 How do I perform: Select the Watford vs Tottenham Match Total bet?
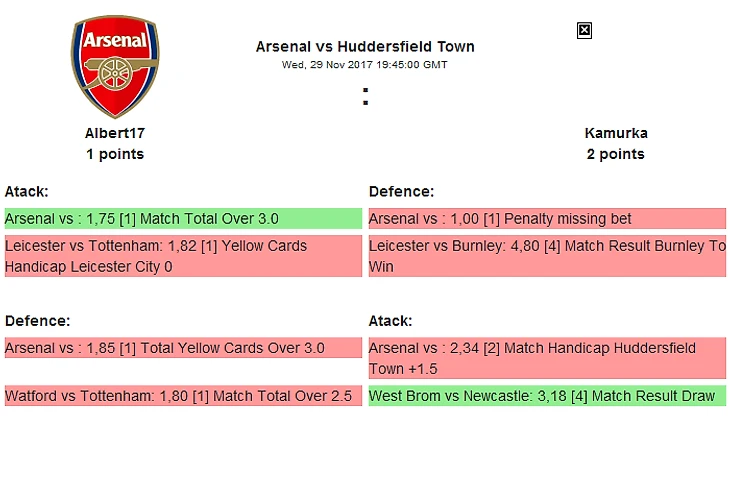pos(183,396)
